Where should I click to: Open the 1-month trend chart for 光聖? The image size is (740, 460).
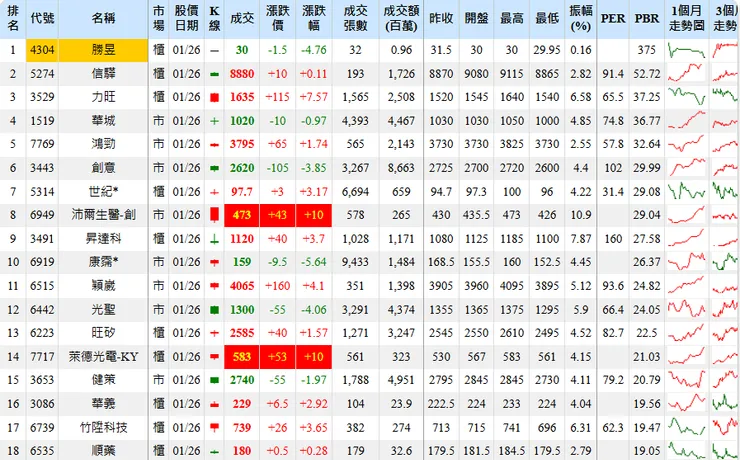[x=687, y=309]
